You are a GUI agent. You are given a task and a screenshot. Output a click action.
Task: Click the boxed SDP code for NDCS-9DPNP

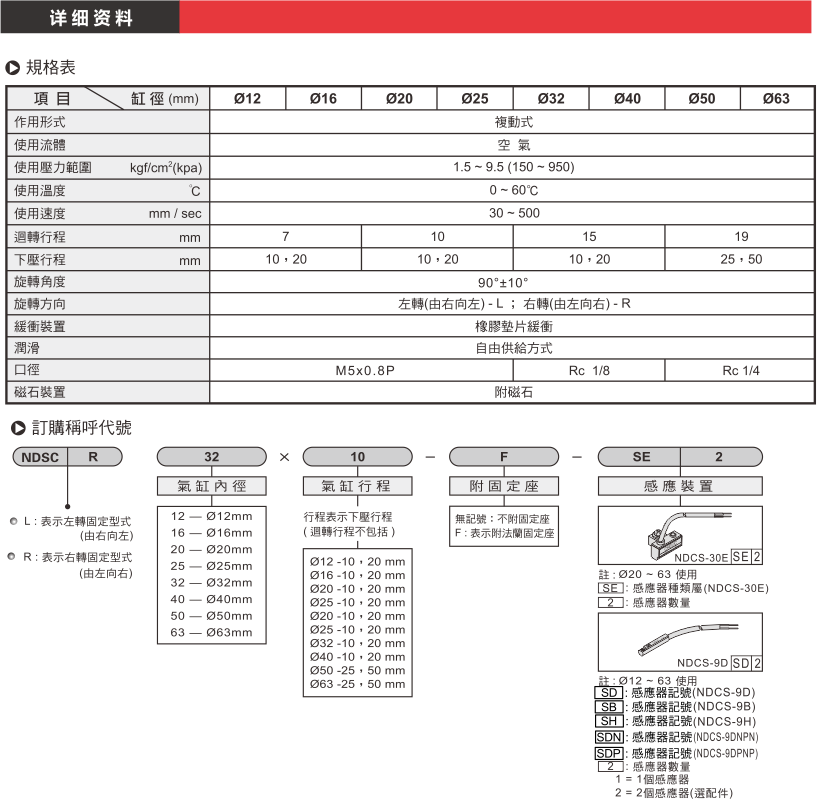[607, 752]
